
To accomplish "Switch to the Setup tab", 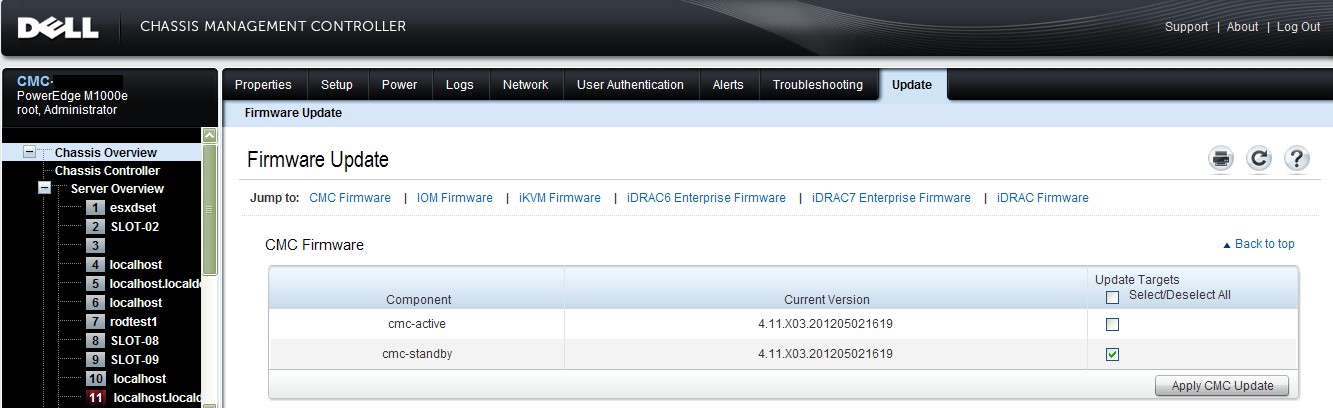I will pos(337,85).
